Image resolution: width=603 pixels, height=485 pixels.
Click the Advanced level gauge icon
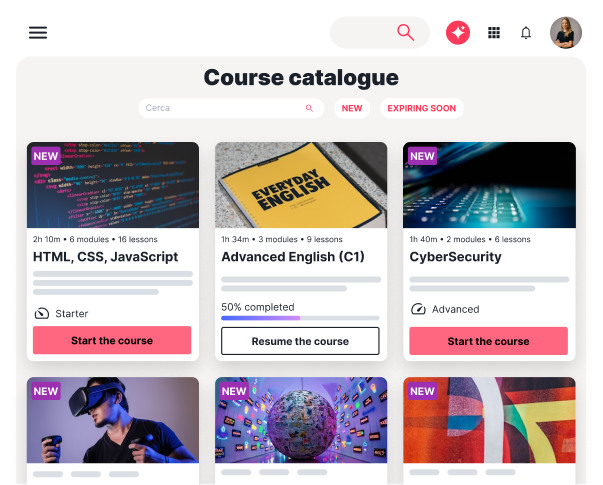(x=418, y=309)
